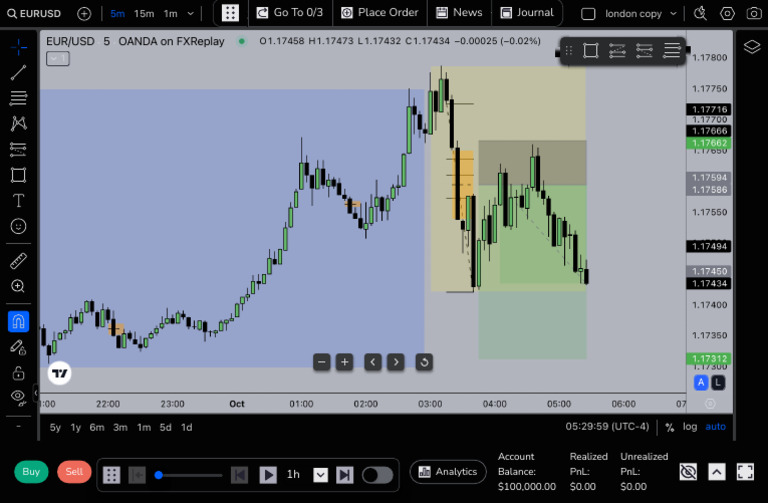Select the horizontal lines Fibonacci tool

click(19, 98)
